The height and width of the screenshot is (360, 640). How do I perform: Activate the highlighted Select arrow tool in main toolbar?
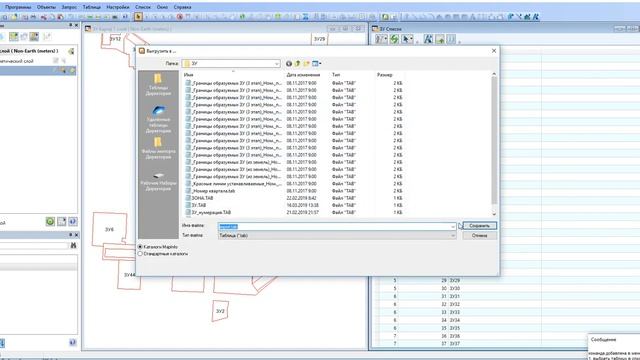(138, 17)
